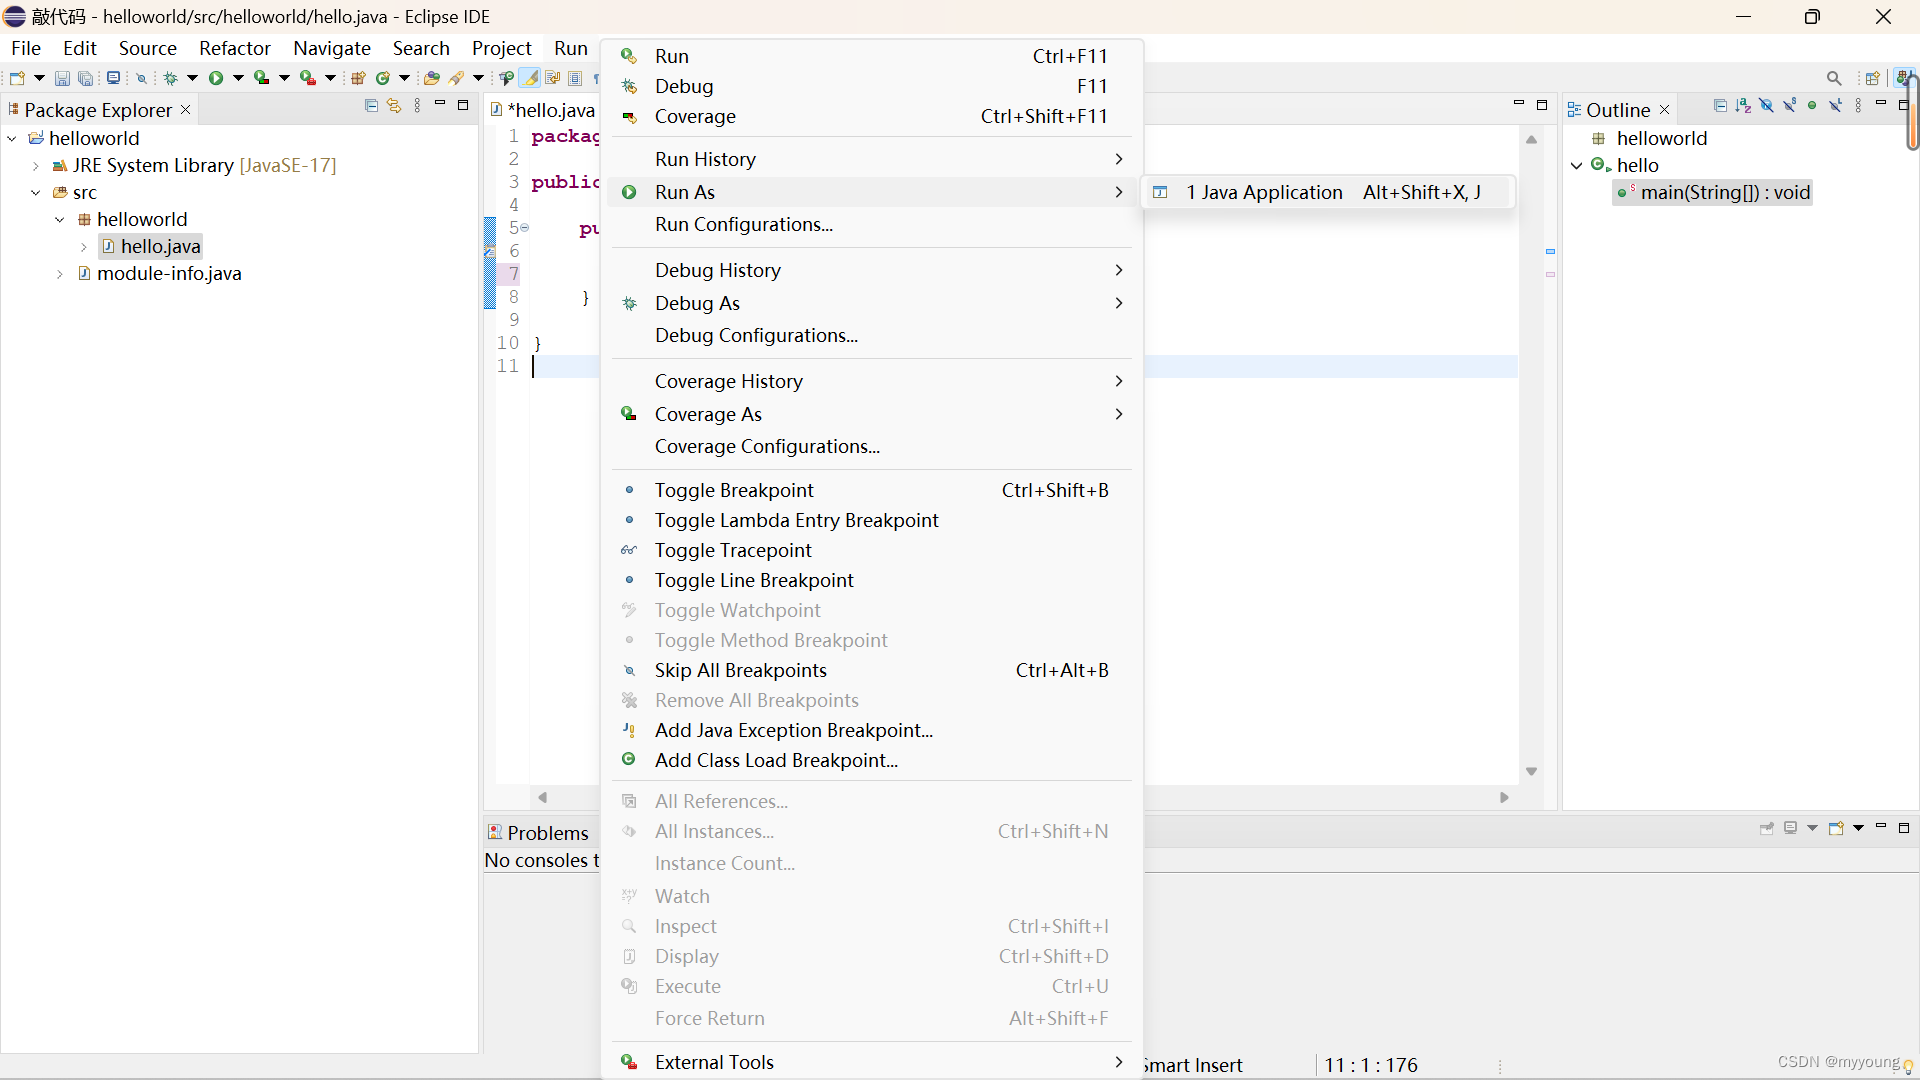Click the Open Perspective icon
The image size is (1920, 1080).
[x=1872, y=78]
